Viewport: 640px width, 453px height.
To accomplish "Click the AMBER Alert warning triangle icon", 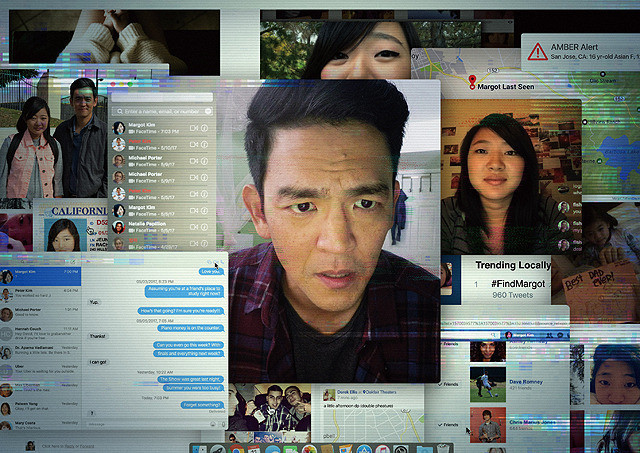I will click(x=539, y=50).
